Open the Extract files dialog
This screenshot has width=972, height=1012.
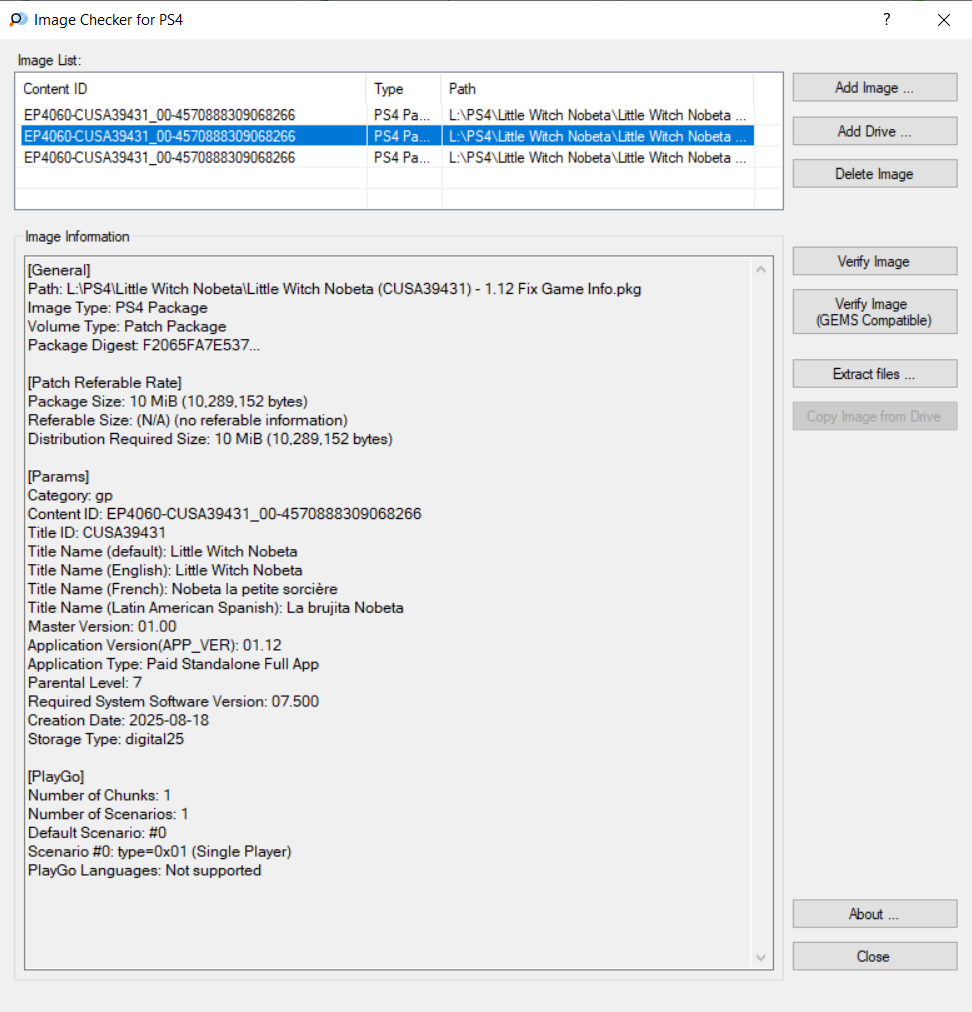coord(875,374)
